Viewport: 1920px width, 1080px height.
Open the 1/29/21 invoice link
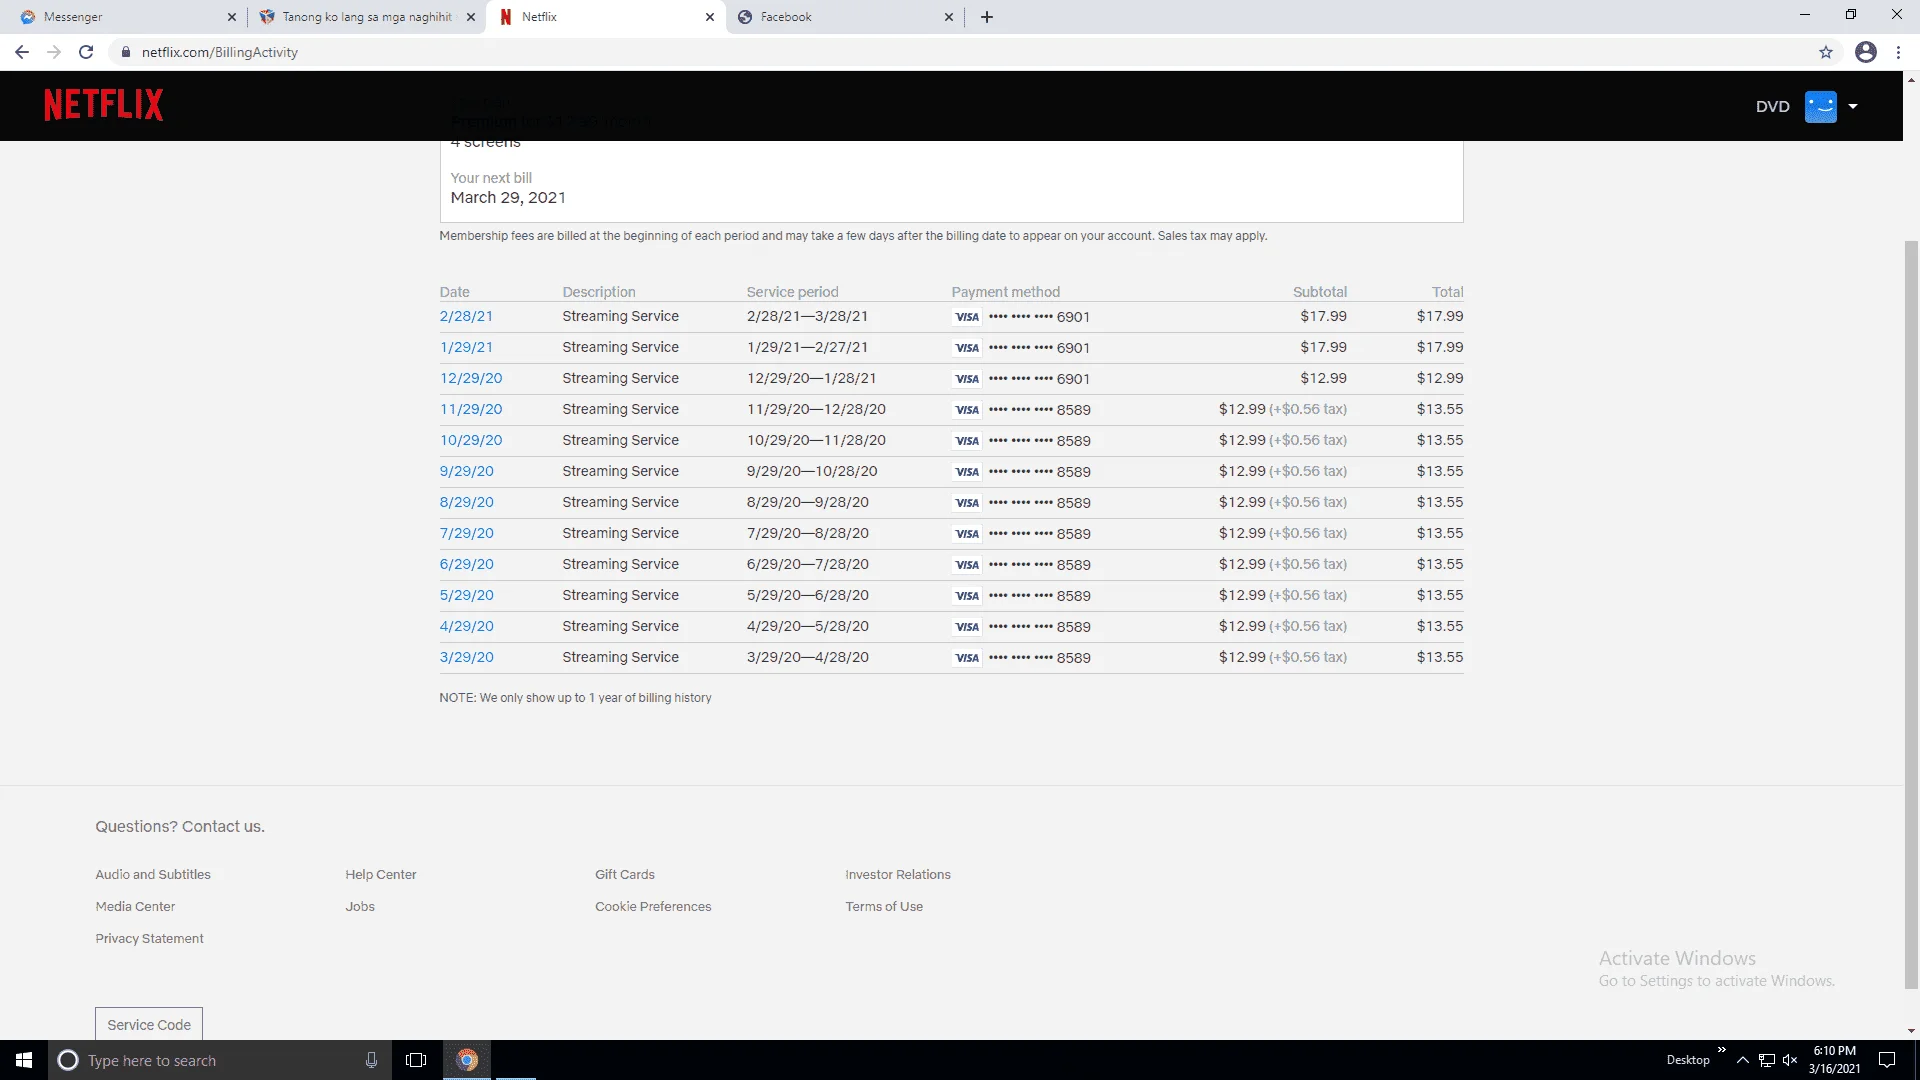pyautogui.click(x=466, y=347)
